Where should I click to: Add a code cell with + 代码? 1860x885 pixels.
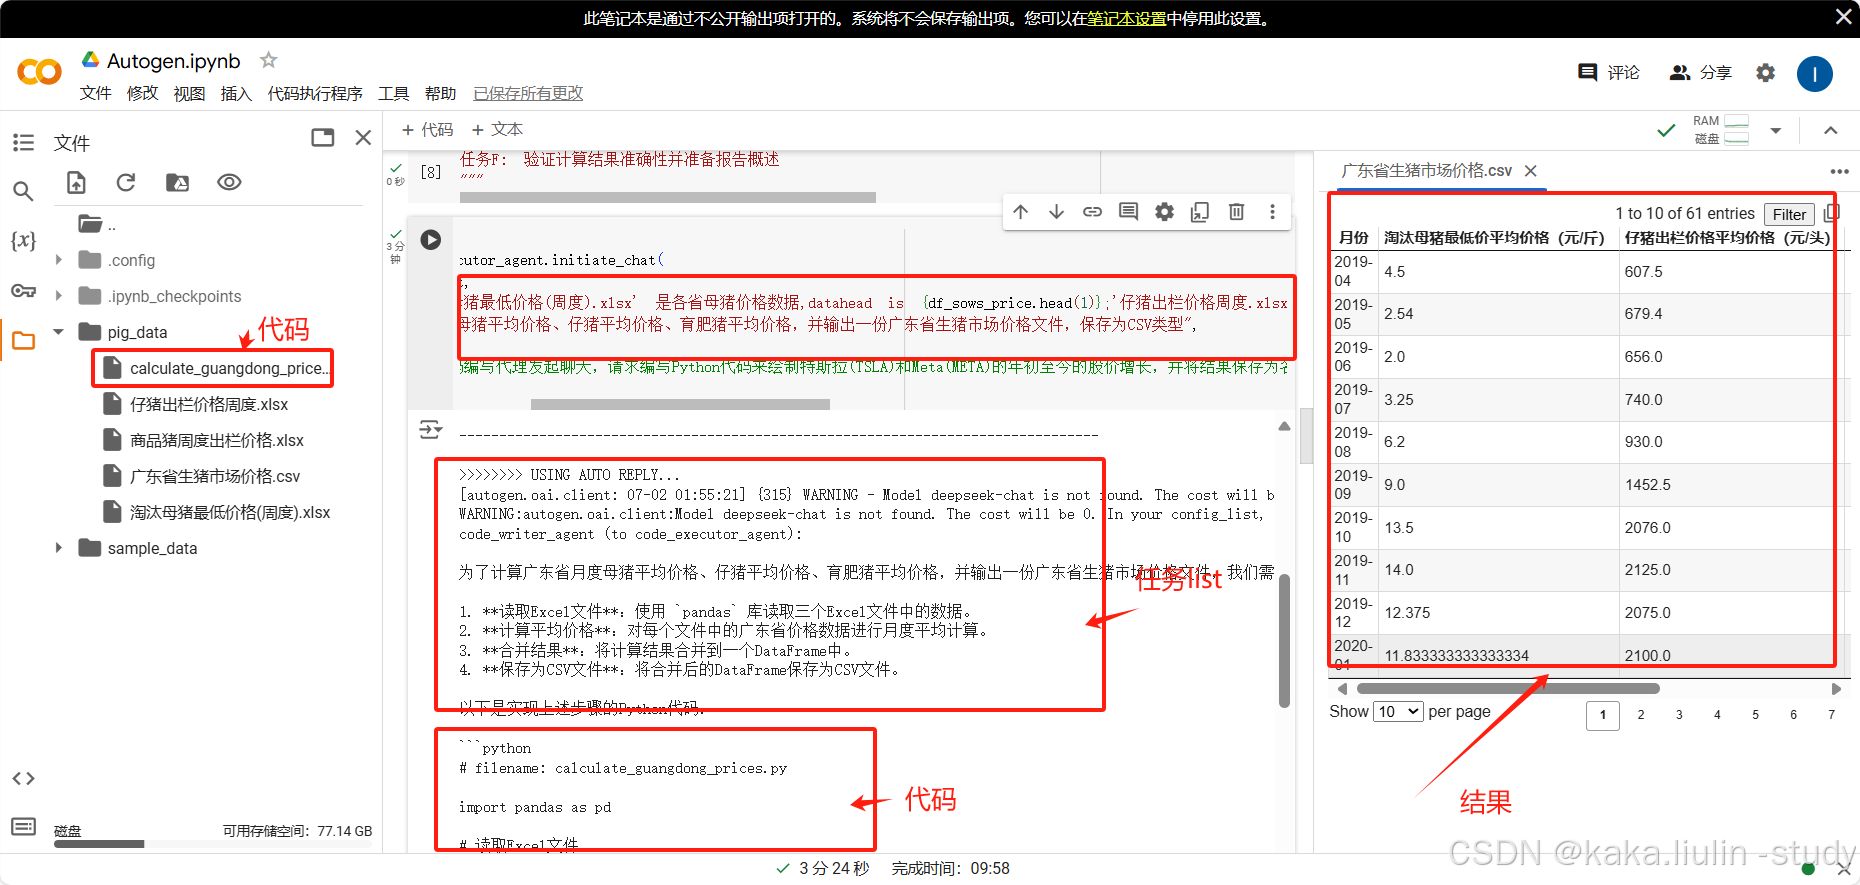(x=427, y=130)
